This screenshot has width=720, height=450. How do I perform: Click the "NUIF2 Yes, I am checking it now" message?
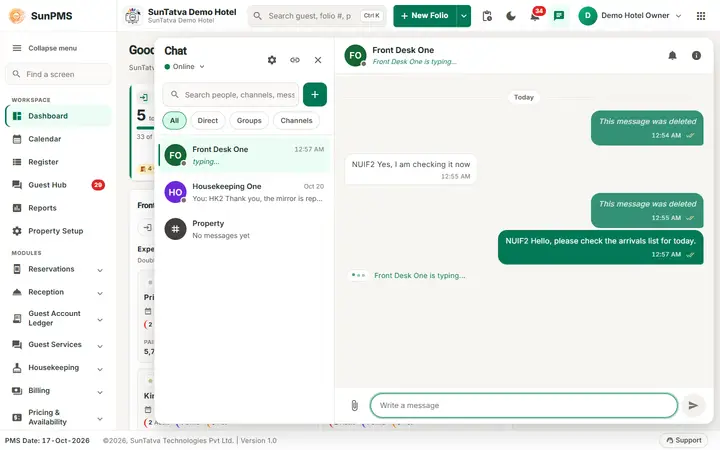[411, 169]
